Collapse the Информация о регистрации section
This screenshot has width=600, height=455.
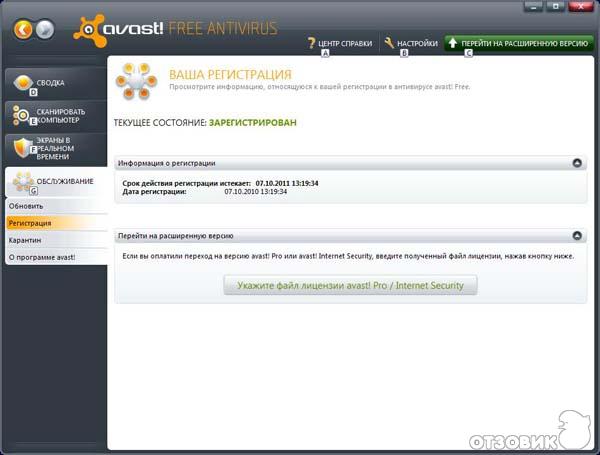(577, 162)
